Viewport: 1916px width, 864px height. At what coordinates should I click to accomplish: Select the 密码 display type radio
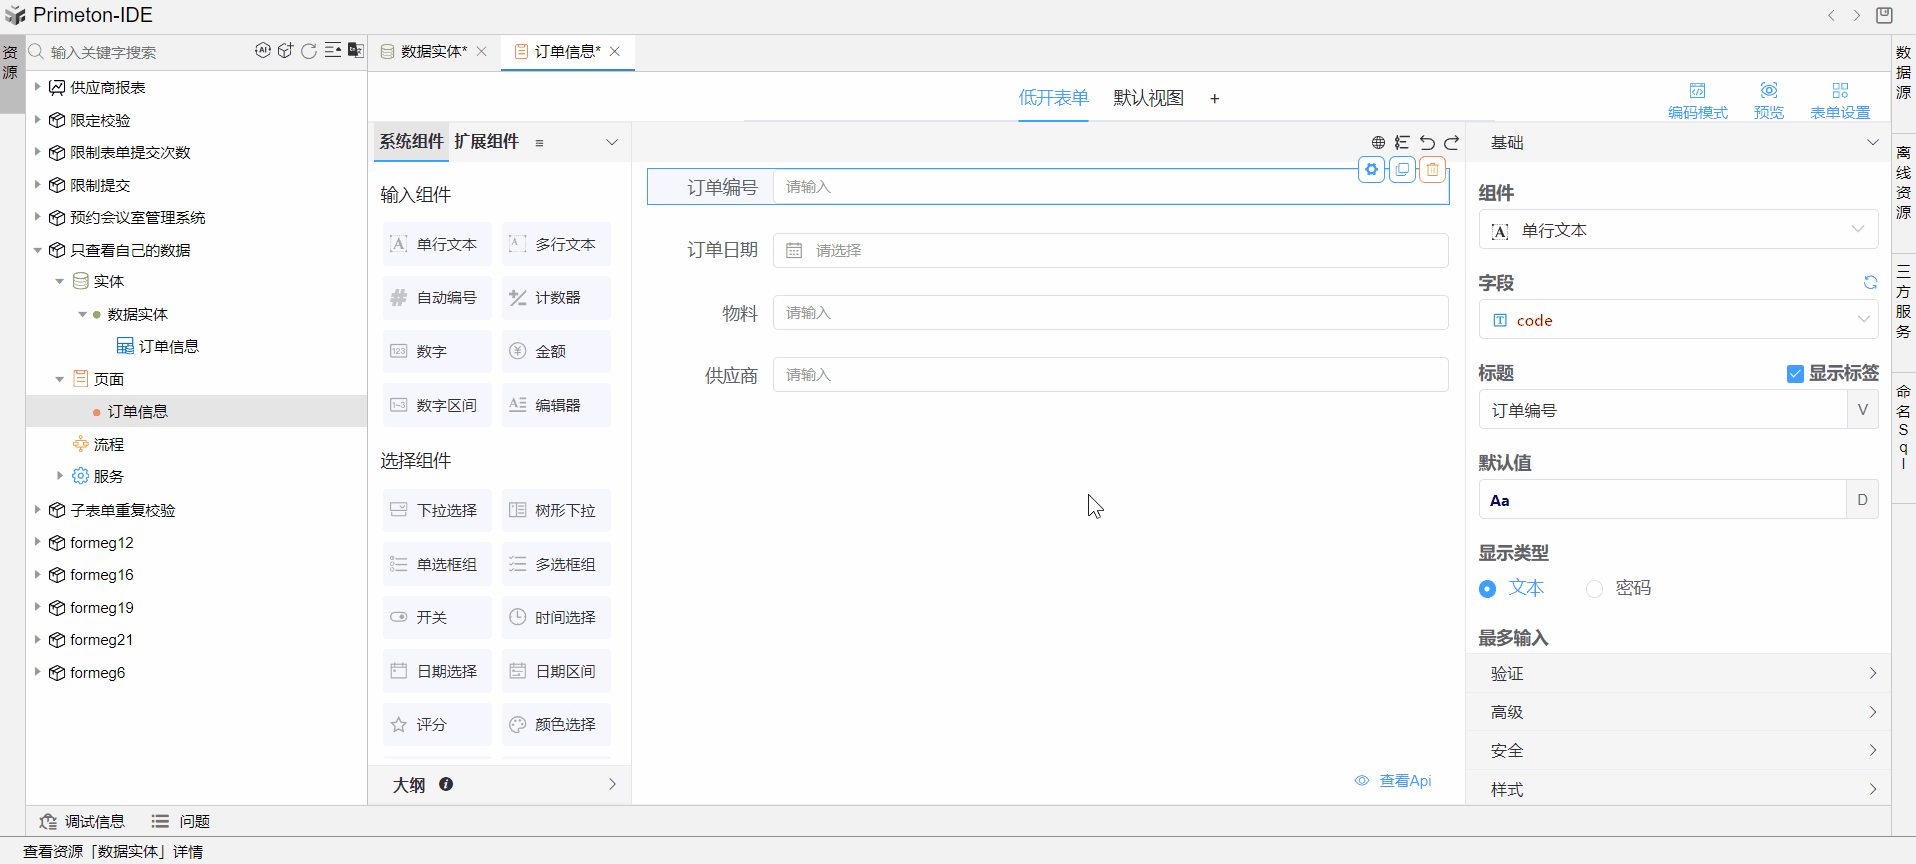tap(1594, 589)
